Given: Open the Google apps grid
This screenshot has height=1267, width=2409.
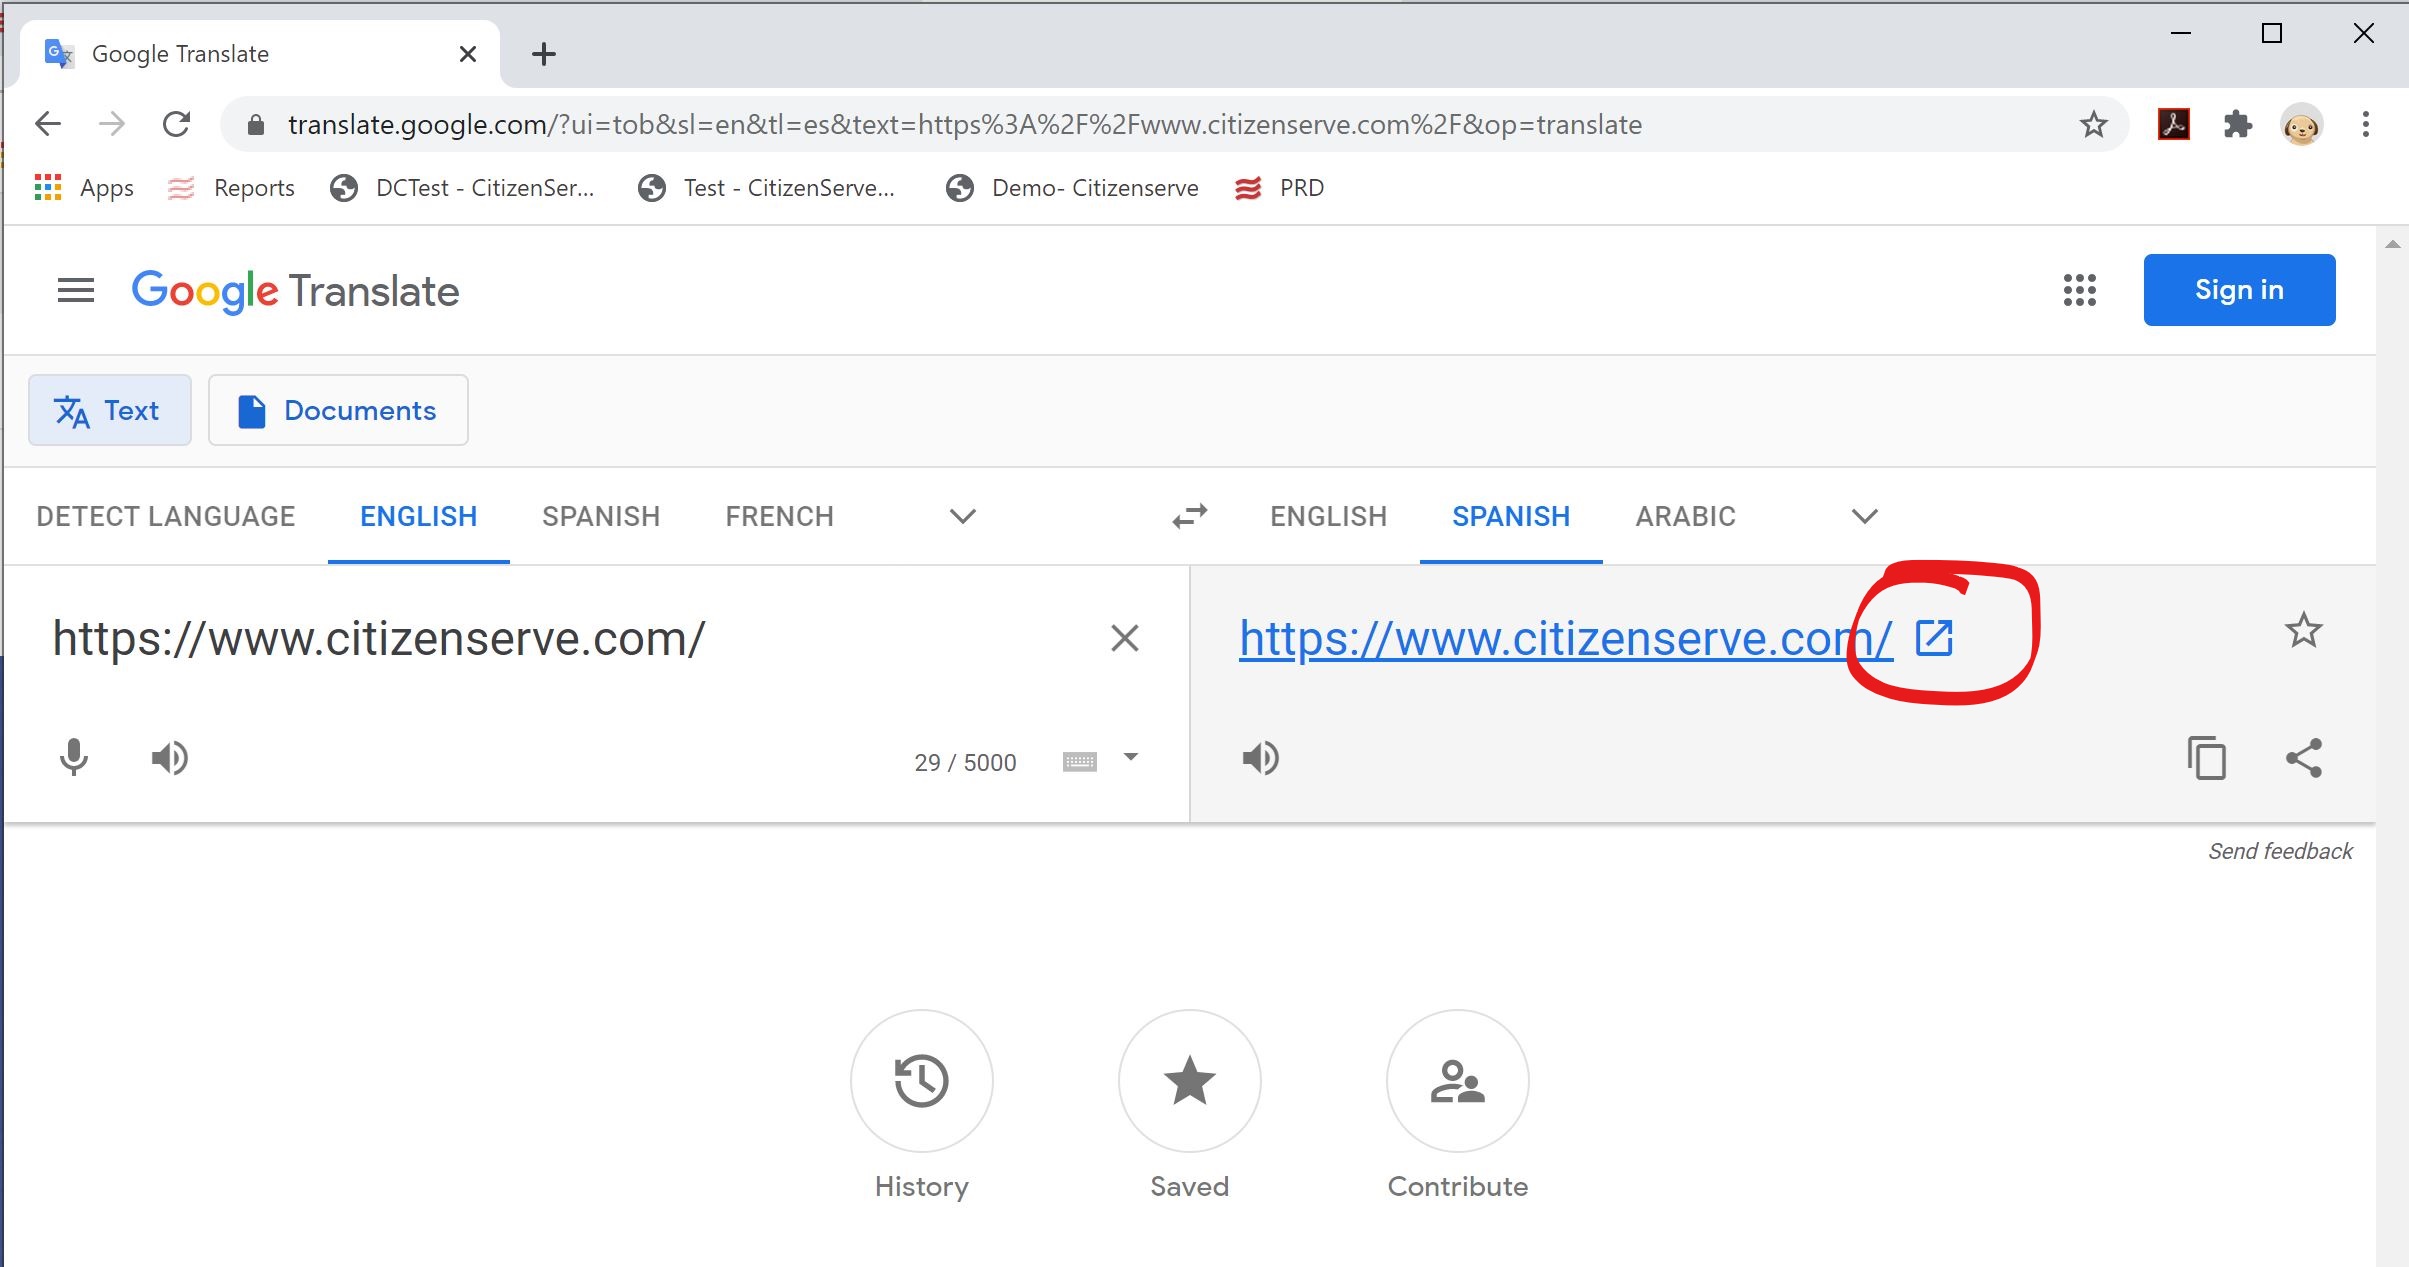Looking at the screenshot, I should (x=2079, y=290).
